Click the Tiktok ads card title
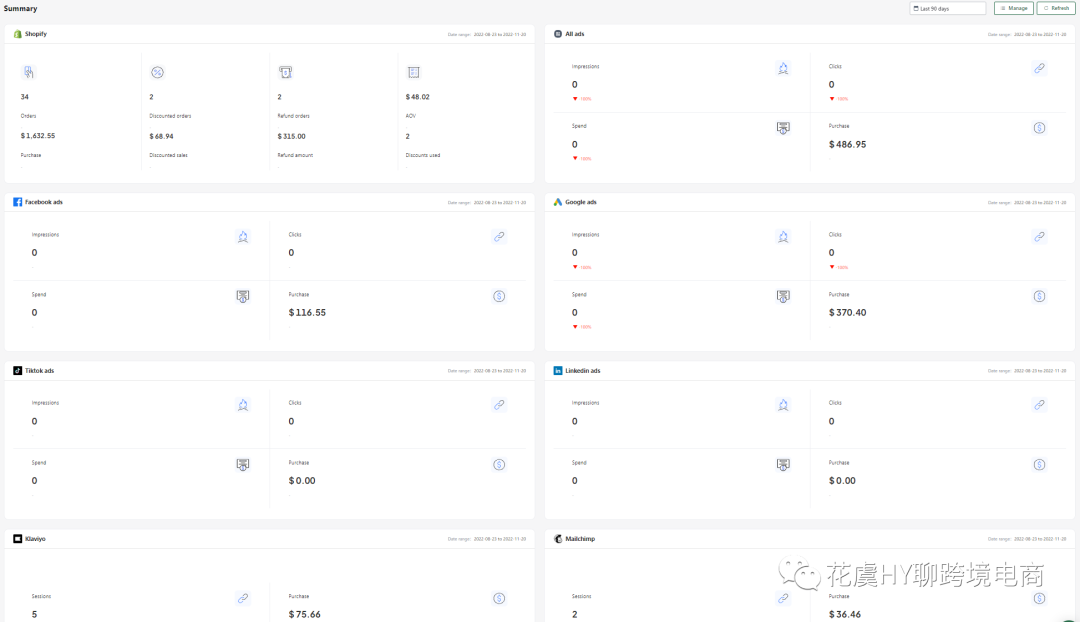 tap(39, 371)
